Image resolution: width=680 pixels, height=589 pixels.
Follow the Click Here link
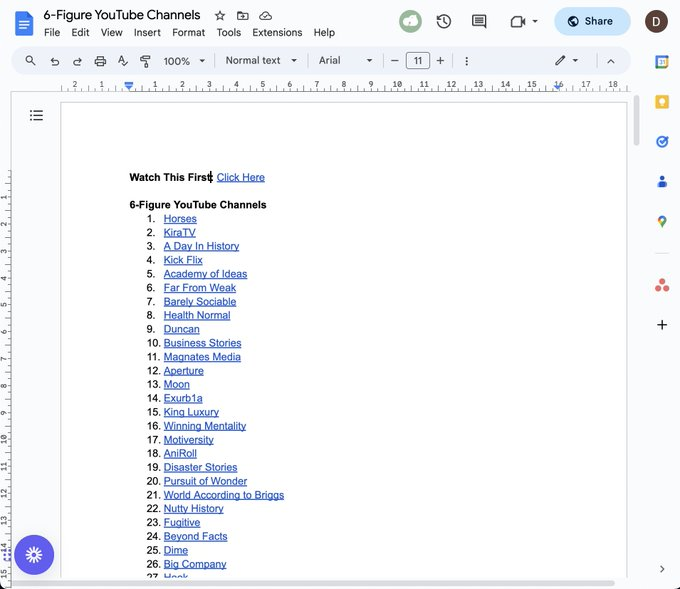241,177
